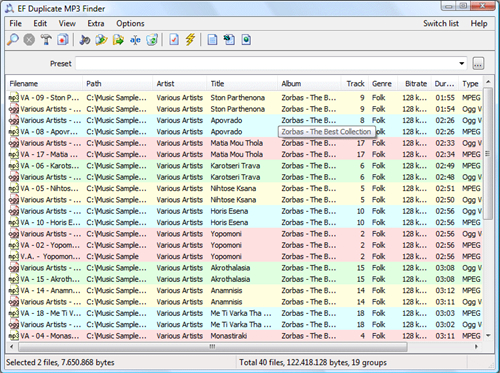This screenshot has width=500, height=373.
Task: Click the web globe document icon
Action: (x=246, y=40)
